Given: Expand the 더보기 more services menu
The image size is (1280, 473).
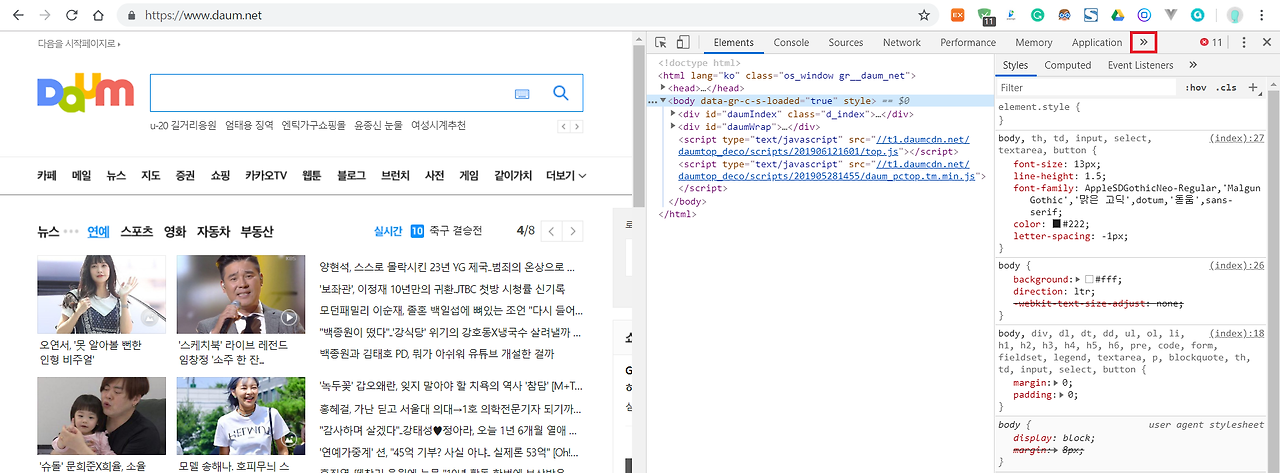Looking at the screenshot, I should point(566,176).
